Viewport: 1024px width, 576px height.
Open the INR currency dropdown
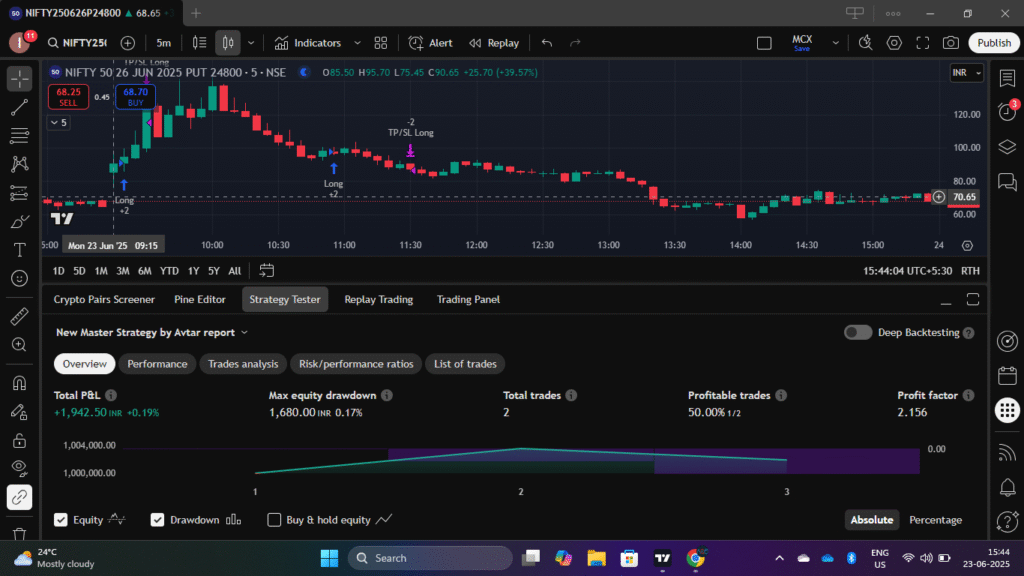click(x=967, y=72)
